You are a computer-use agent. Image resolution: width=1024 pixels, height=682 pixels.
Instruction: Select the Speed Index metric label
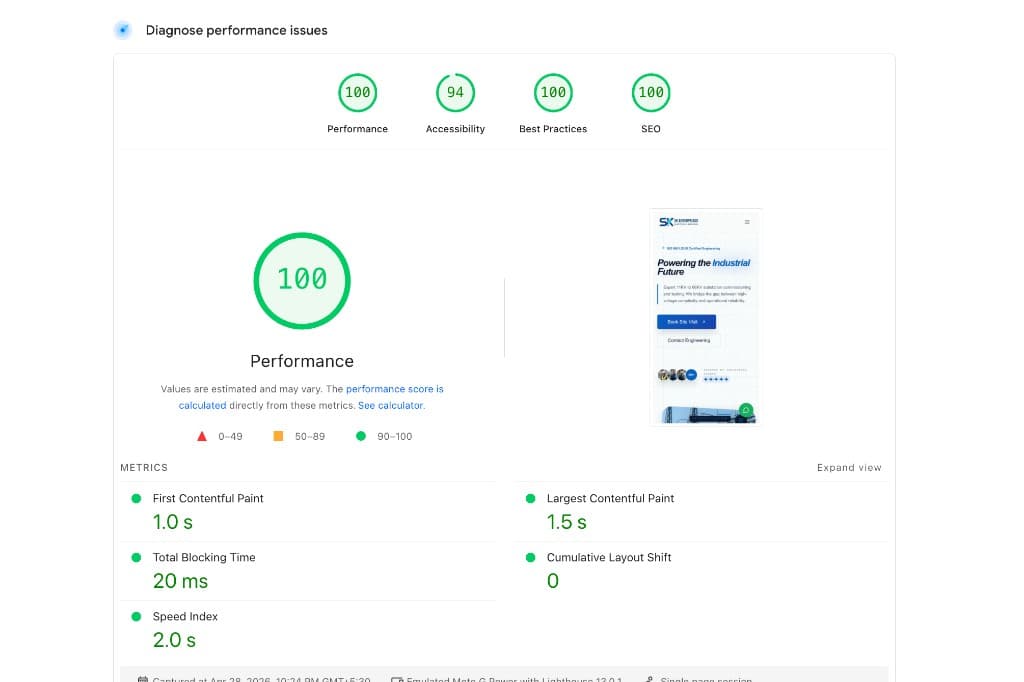pyautogui.click(x=186, y=616)
